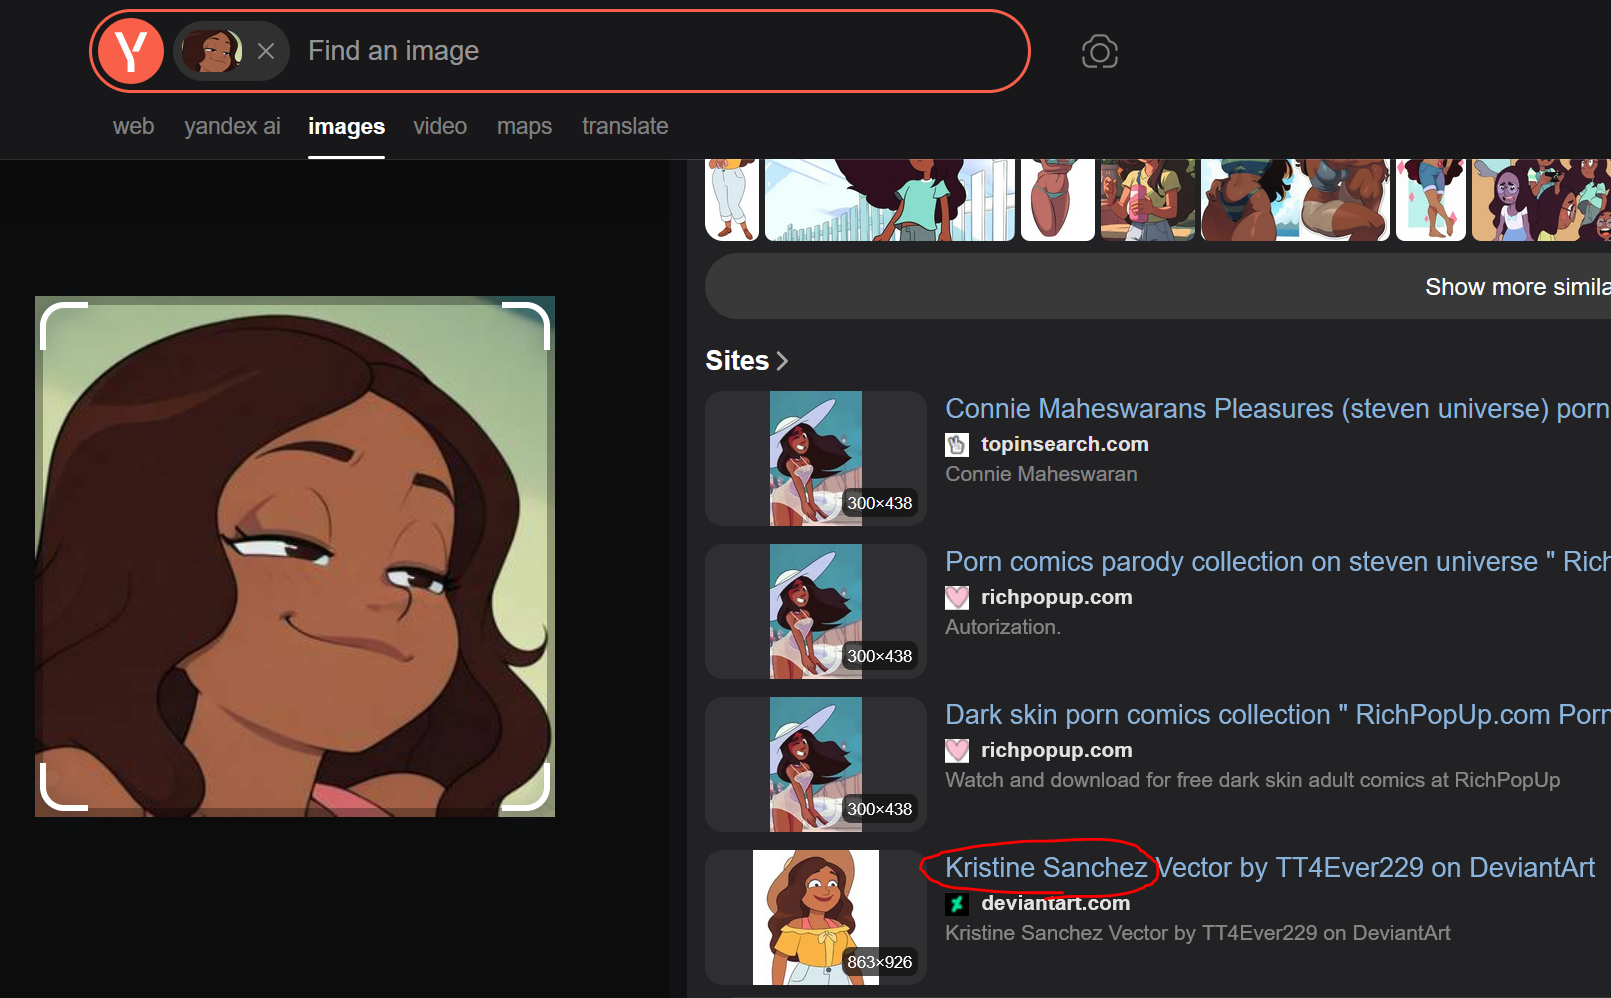This screenshot has height=998, width=1611.
Task: Open the DeviantArt result thumbnail, 863×926
Action: 816,917
